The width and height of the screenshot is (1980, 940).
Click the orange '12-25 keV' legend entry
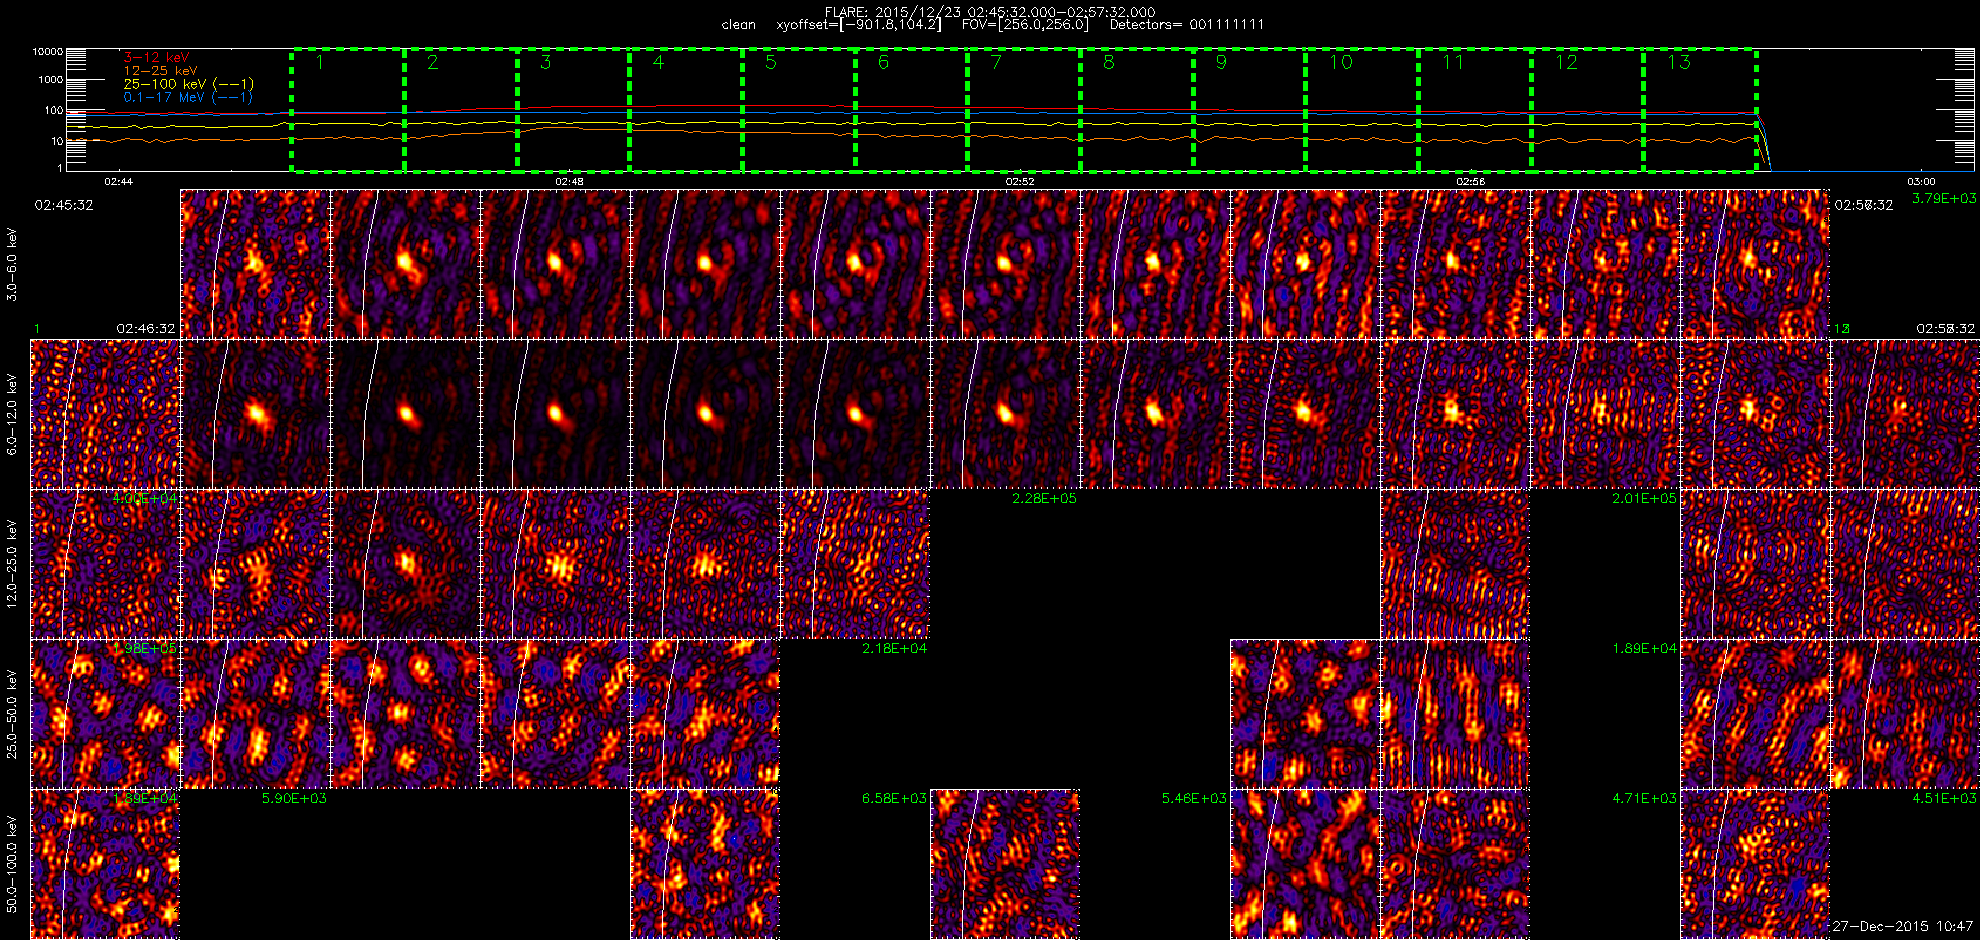coord(160,71)
